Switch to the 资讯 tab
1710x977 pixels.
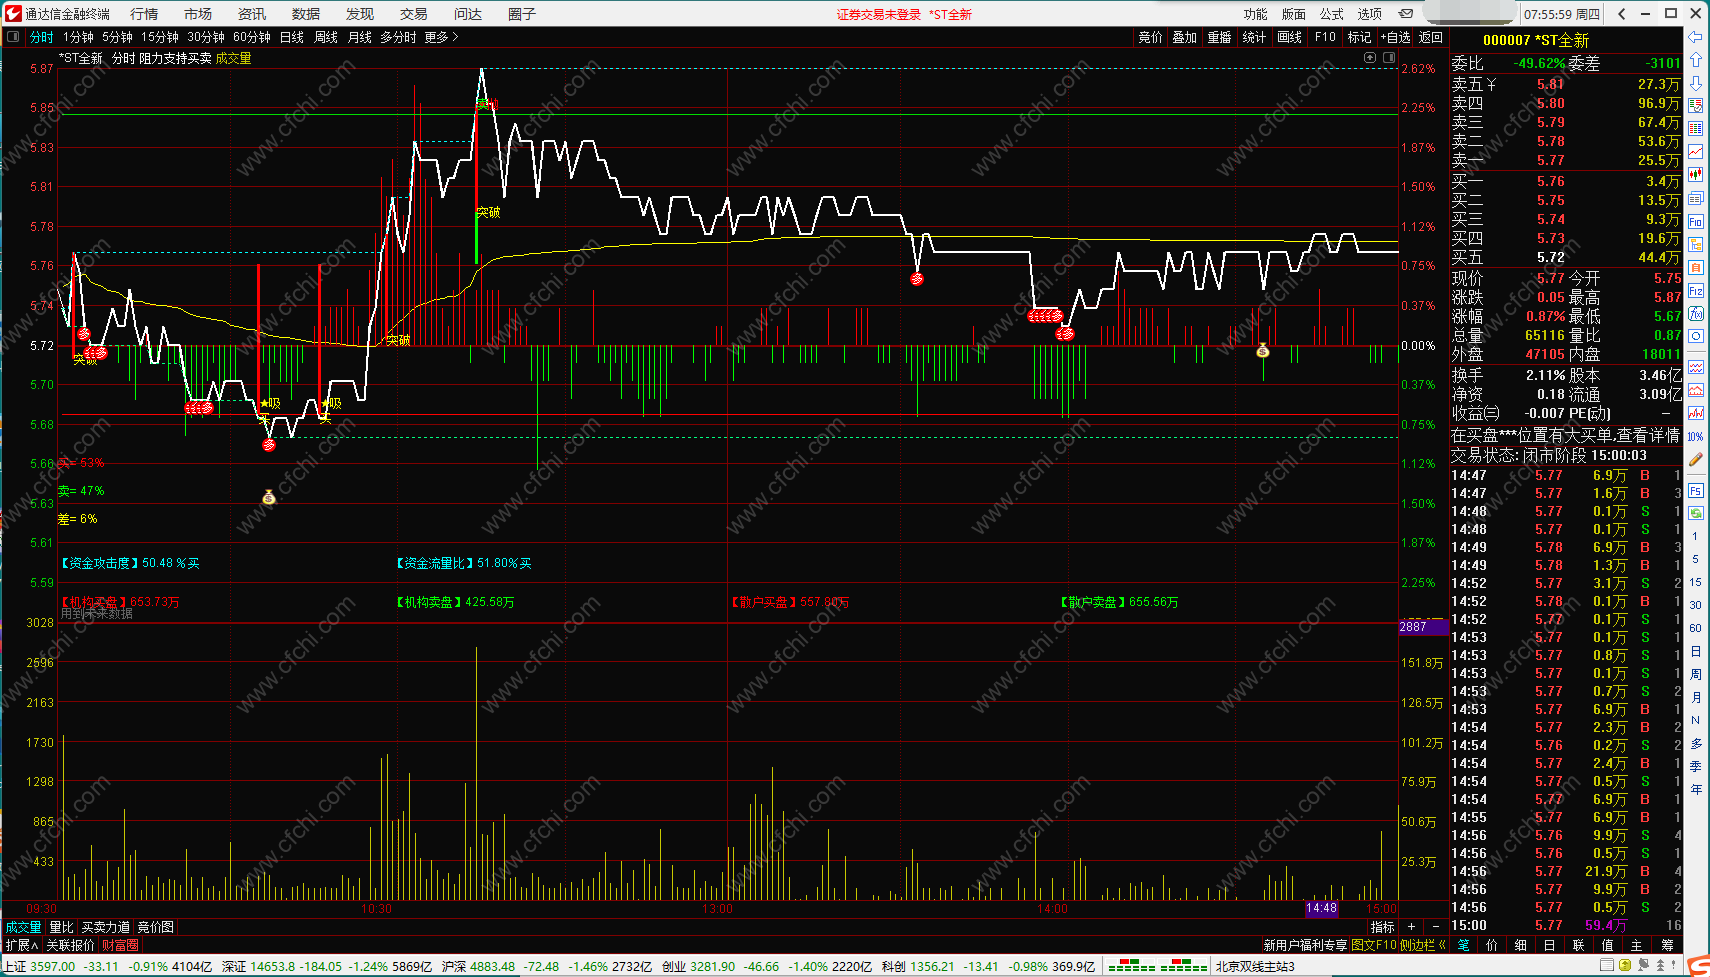tap(252, 14)
